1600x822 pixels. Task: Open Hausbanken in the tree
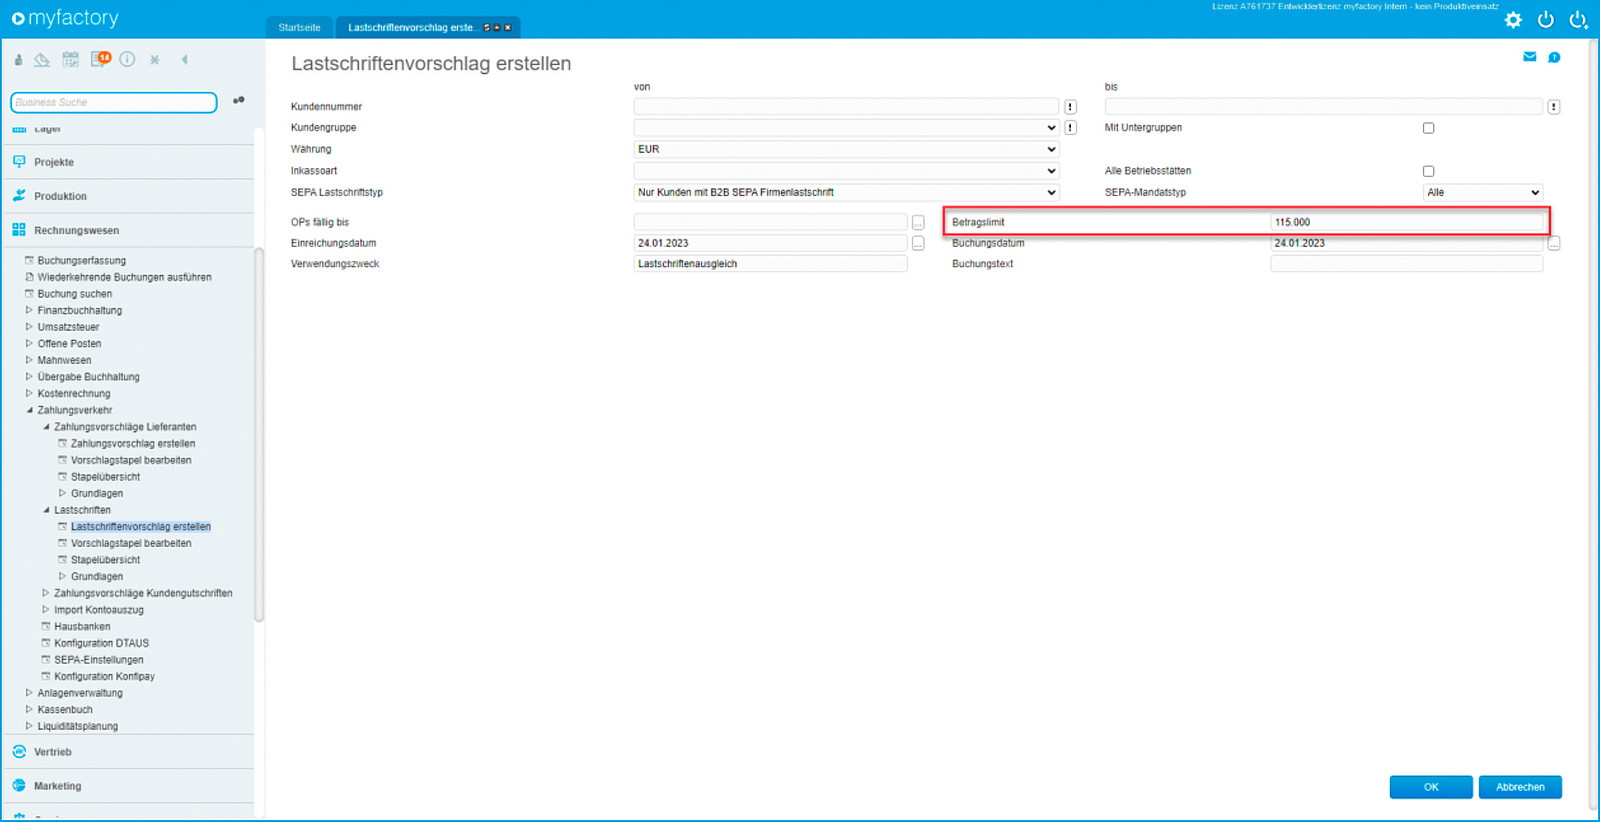tap(82, 627)
